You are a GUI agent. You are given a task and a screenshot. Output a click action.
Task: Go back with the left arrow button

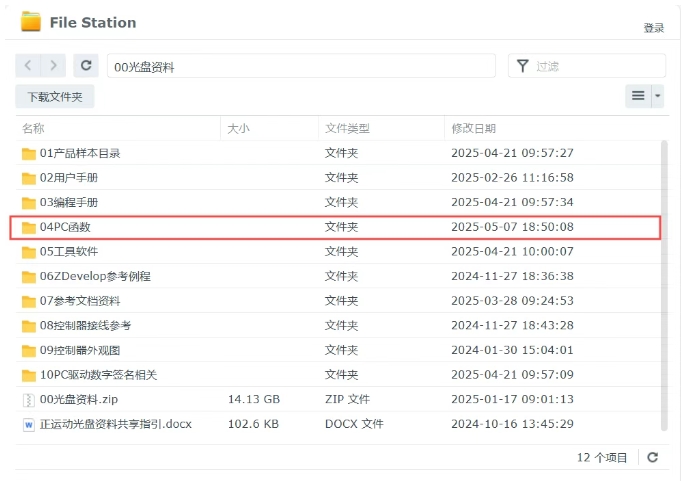(x=28, y=66)
